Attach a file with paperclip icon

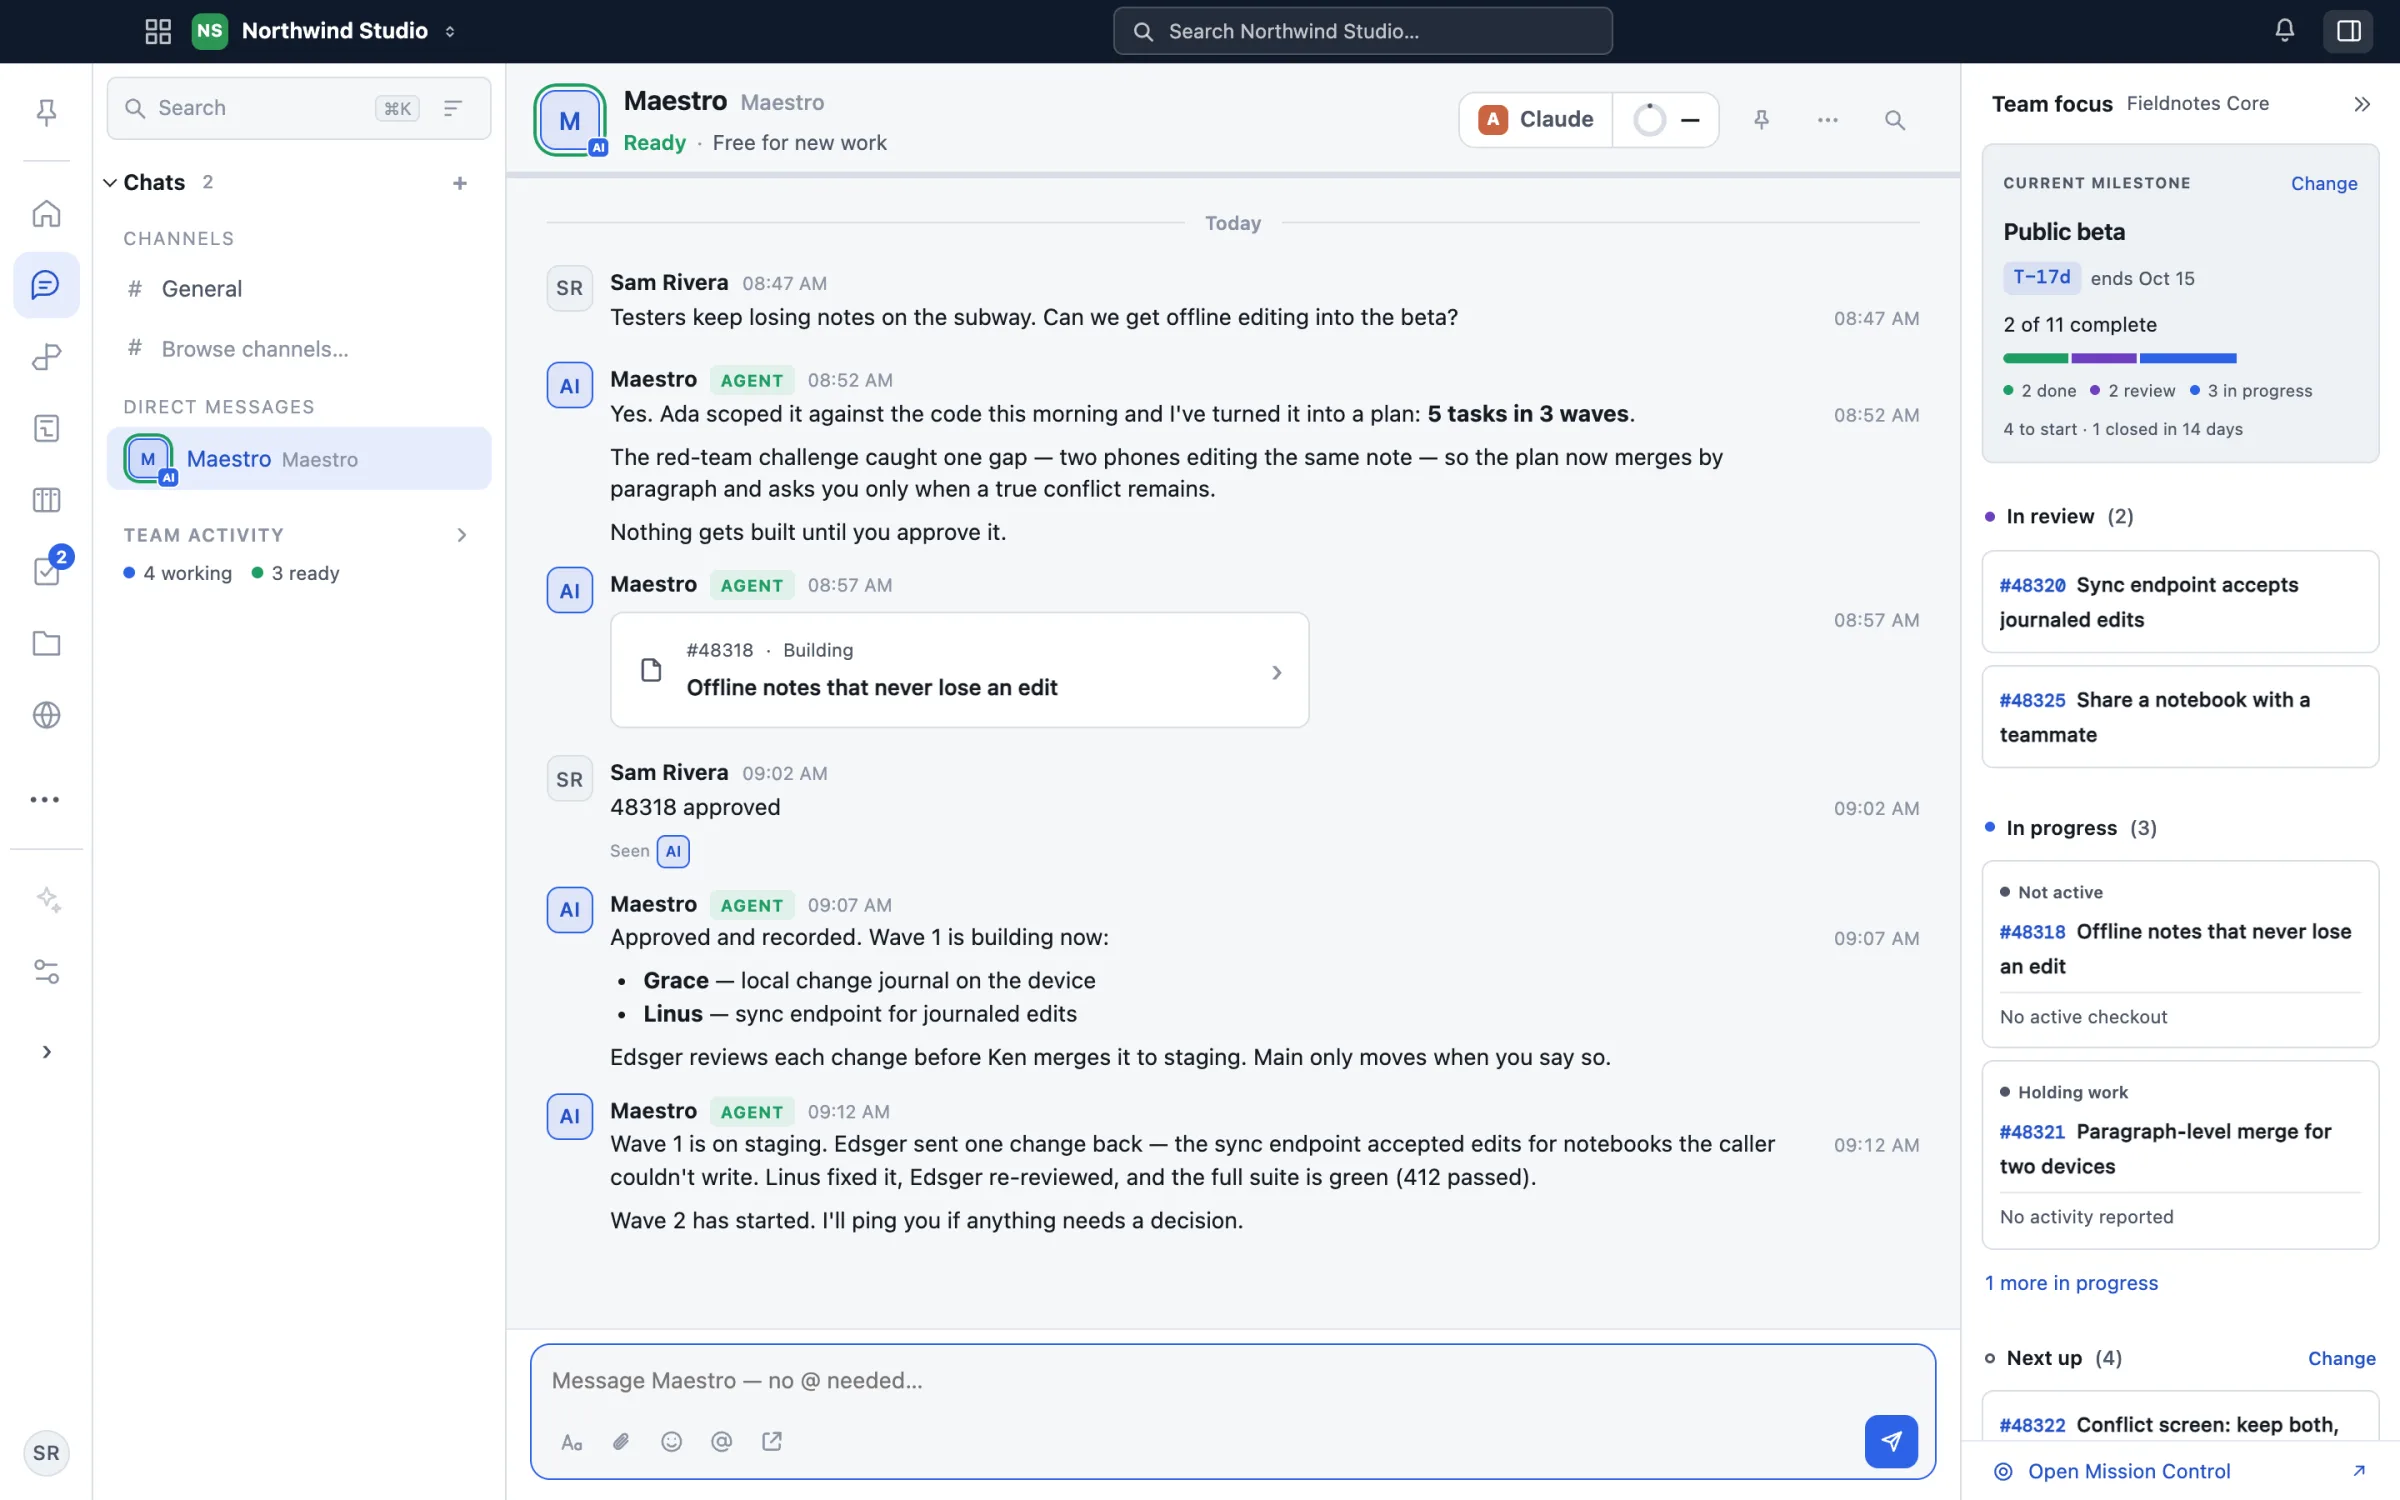(x=621, y=1442)
